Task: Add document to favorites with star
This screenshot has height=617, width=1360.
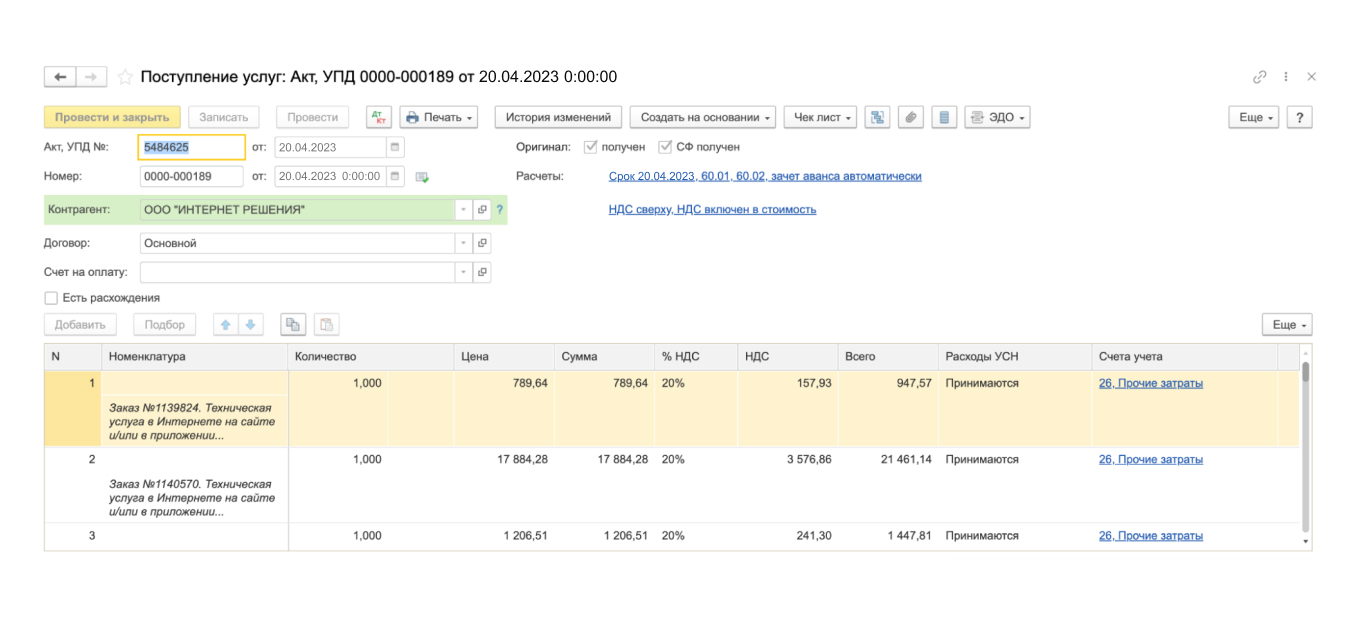Action: [x=125, y=77]
